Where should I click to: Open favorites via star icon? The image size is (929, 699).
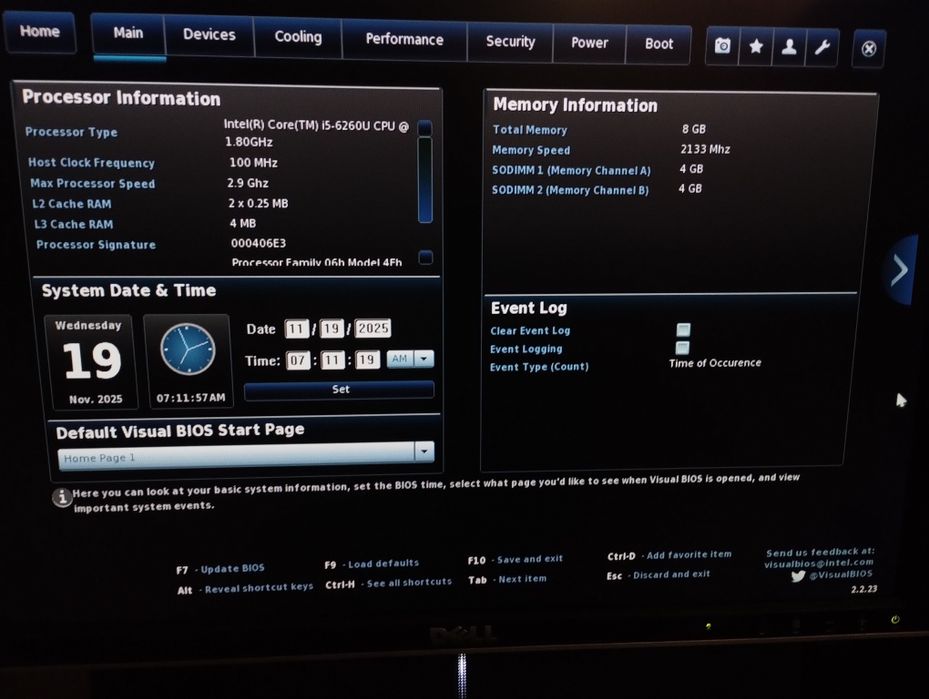click(x=755, y=46)
